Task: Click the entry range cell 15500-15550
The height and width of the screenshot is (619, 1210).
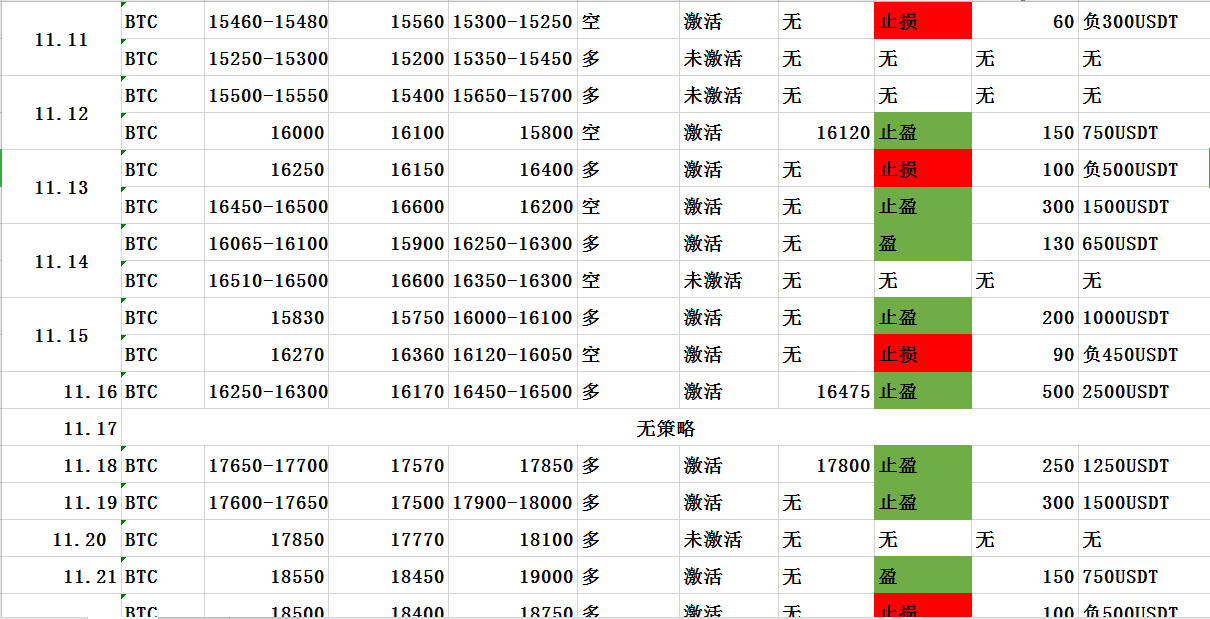Action: pos(266,95)
